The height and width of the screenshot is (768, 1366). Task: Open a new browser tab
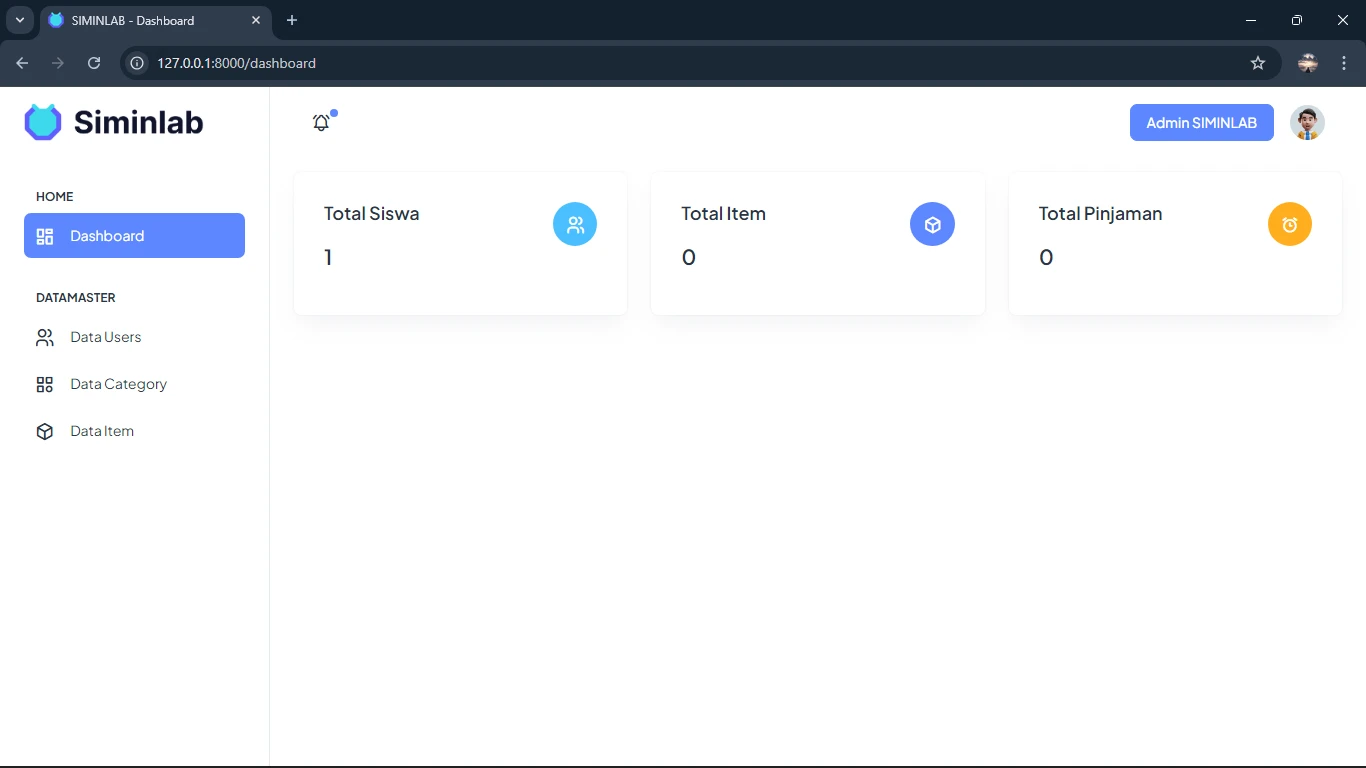(x=292, y=20)
